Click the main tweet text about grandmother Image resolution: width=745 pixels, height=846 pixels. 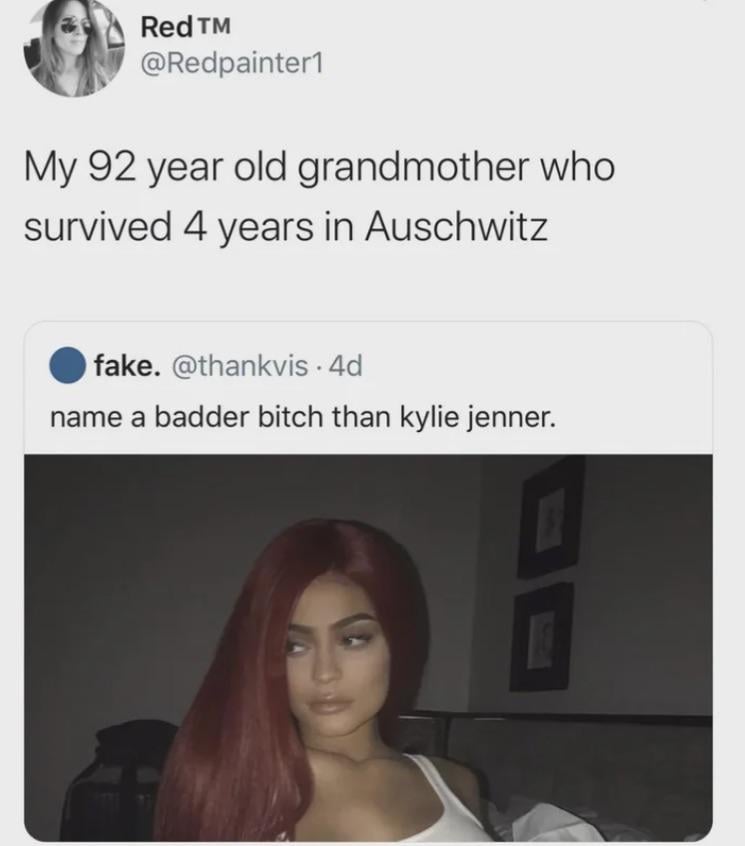(x=319, y=196)
